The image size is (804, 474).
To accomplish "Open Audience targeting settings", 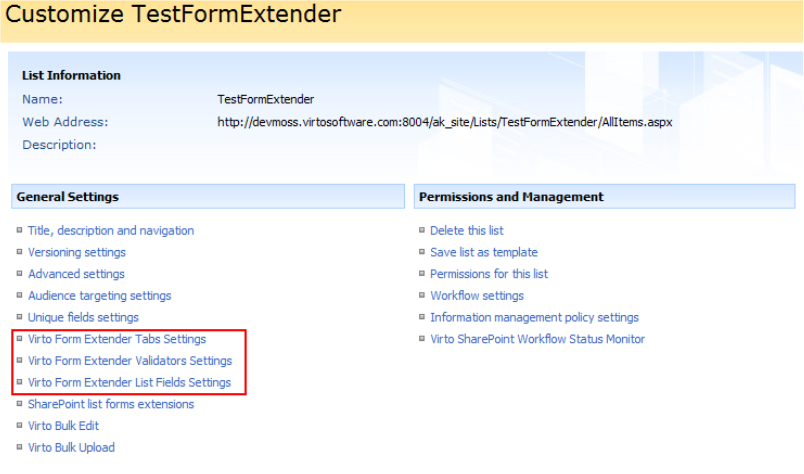I will 99,296.
